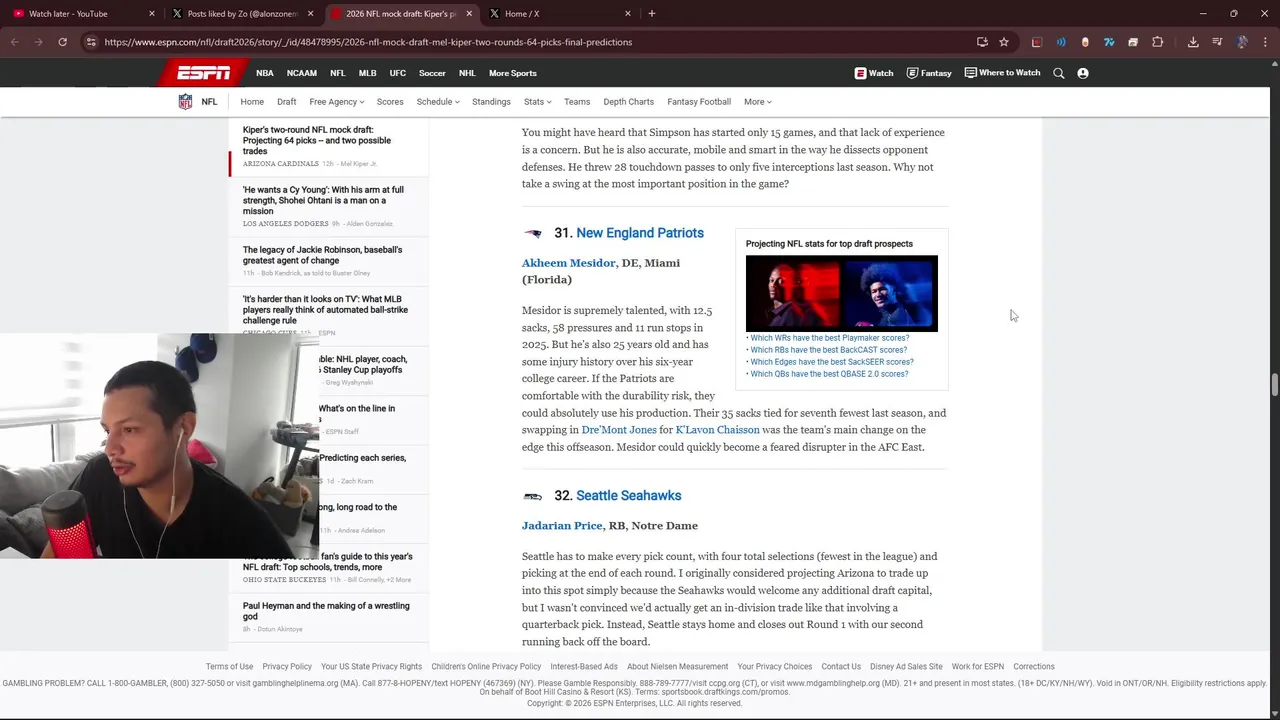Open the tab search dropdown arrow

click(x=14, y=14)
